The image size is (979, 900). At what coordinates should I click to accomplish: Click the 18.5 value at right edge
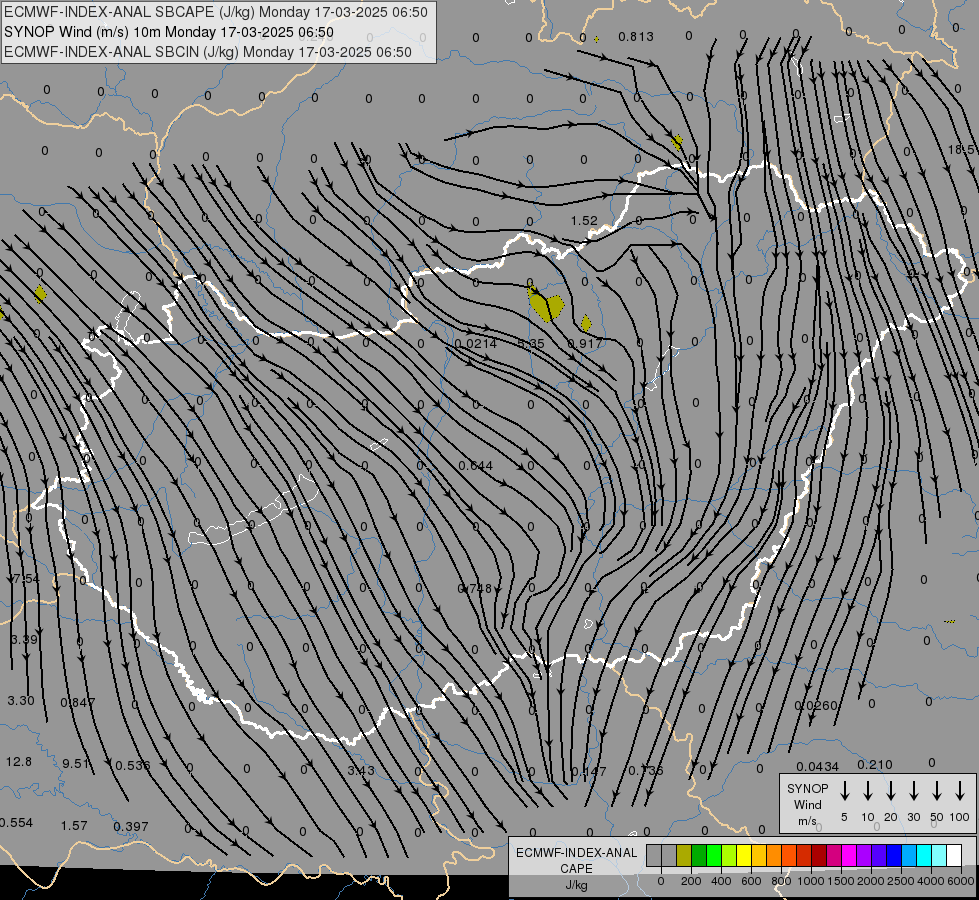(x=962, y=149)
